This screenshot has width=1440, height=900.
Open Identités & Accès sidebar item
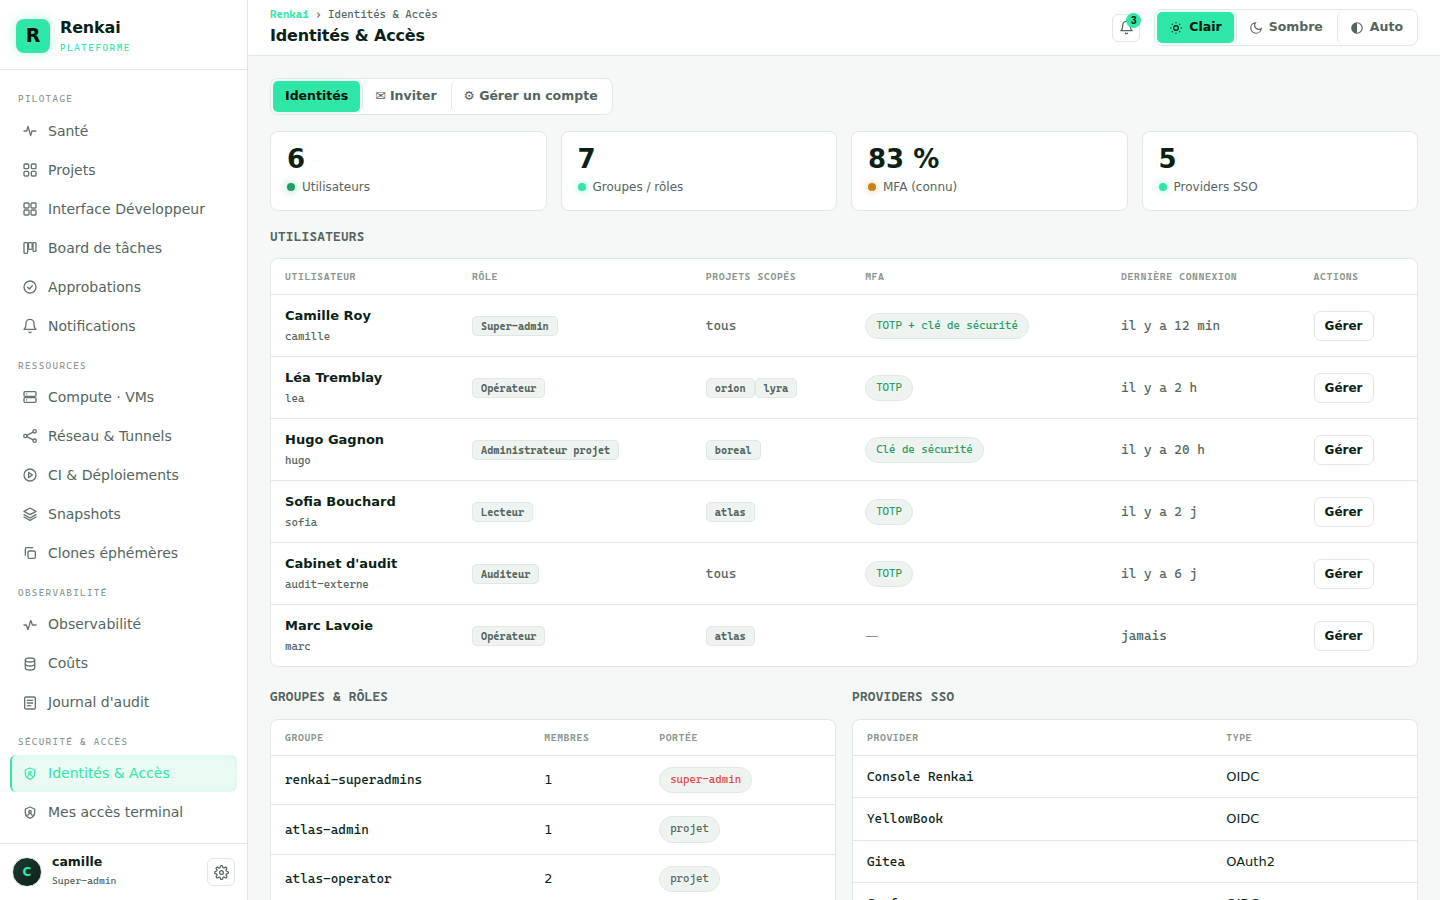coord(123,773)
